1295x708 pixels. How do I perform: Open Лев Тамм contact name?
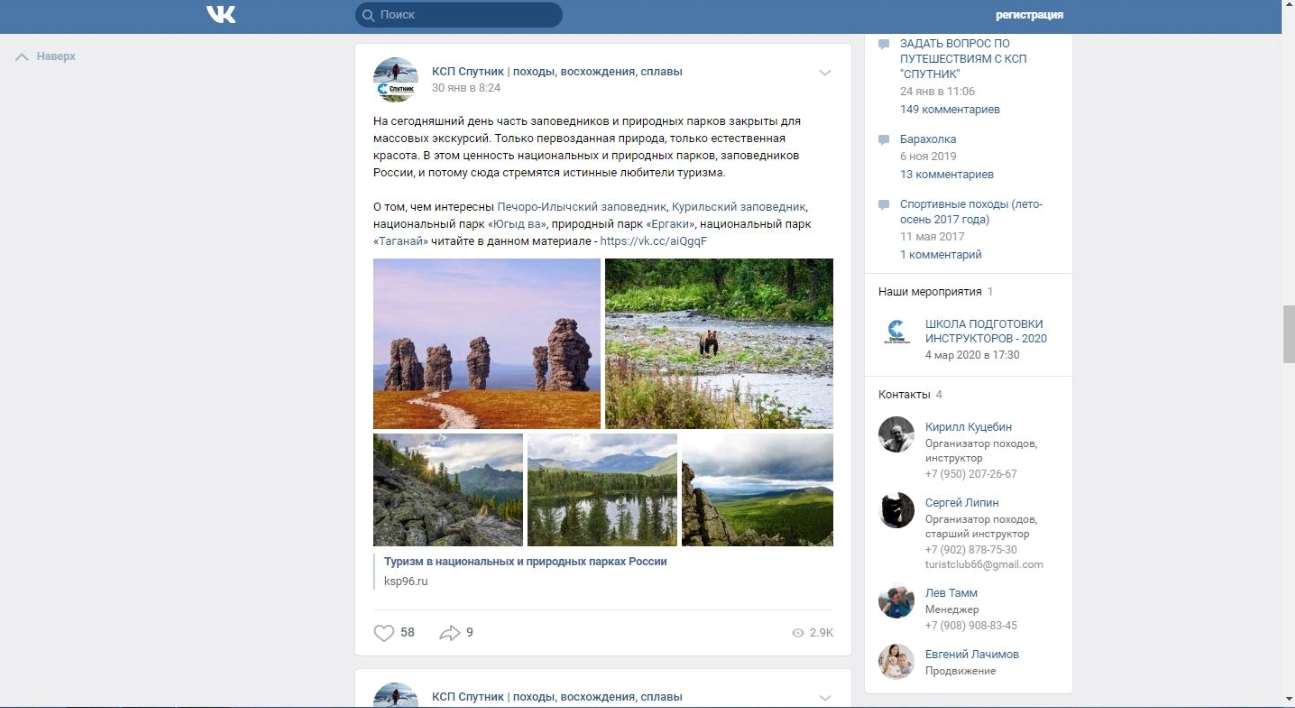[x=951, y=593]
